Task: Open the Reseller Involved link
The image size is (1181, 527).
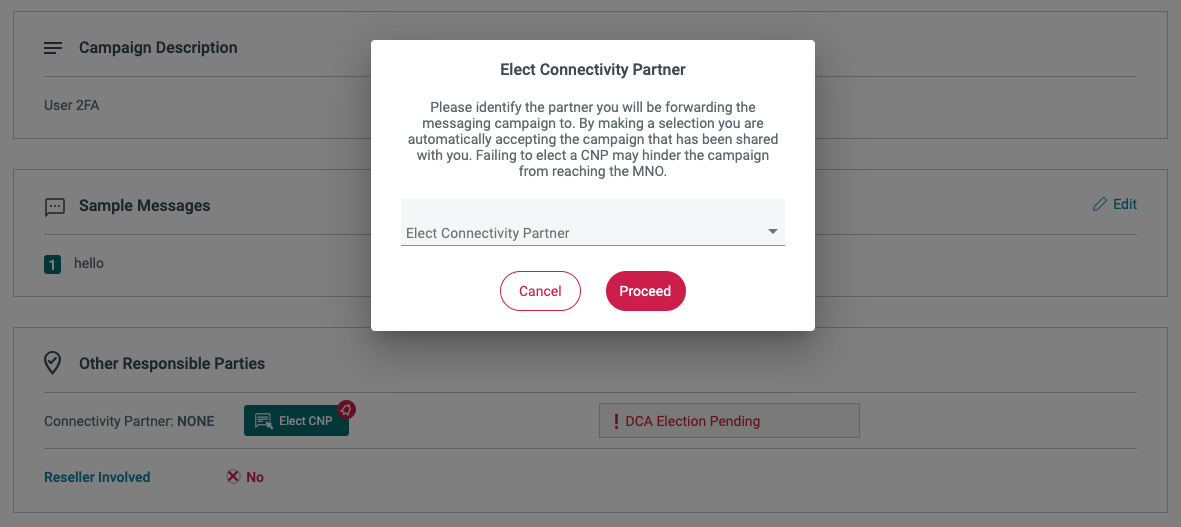Action: point(97,477)
